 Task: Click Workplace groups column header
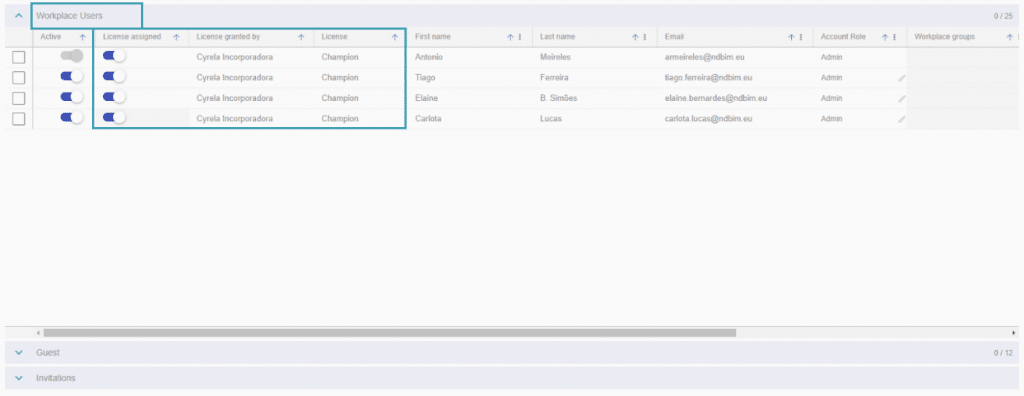[x=944, y=37]
